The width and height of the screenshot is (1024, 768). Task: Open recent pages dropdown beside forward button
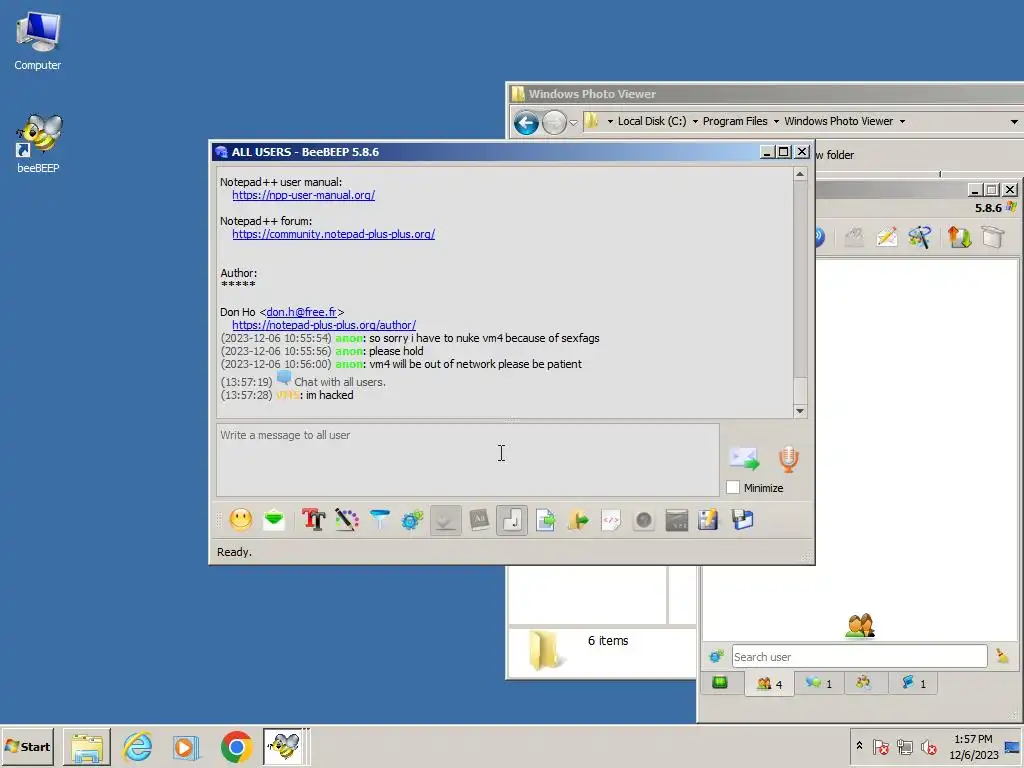(x=573, y=122)
